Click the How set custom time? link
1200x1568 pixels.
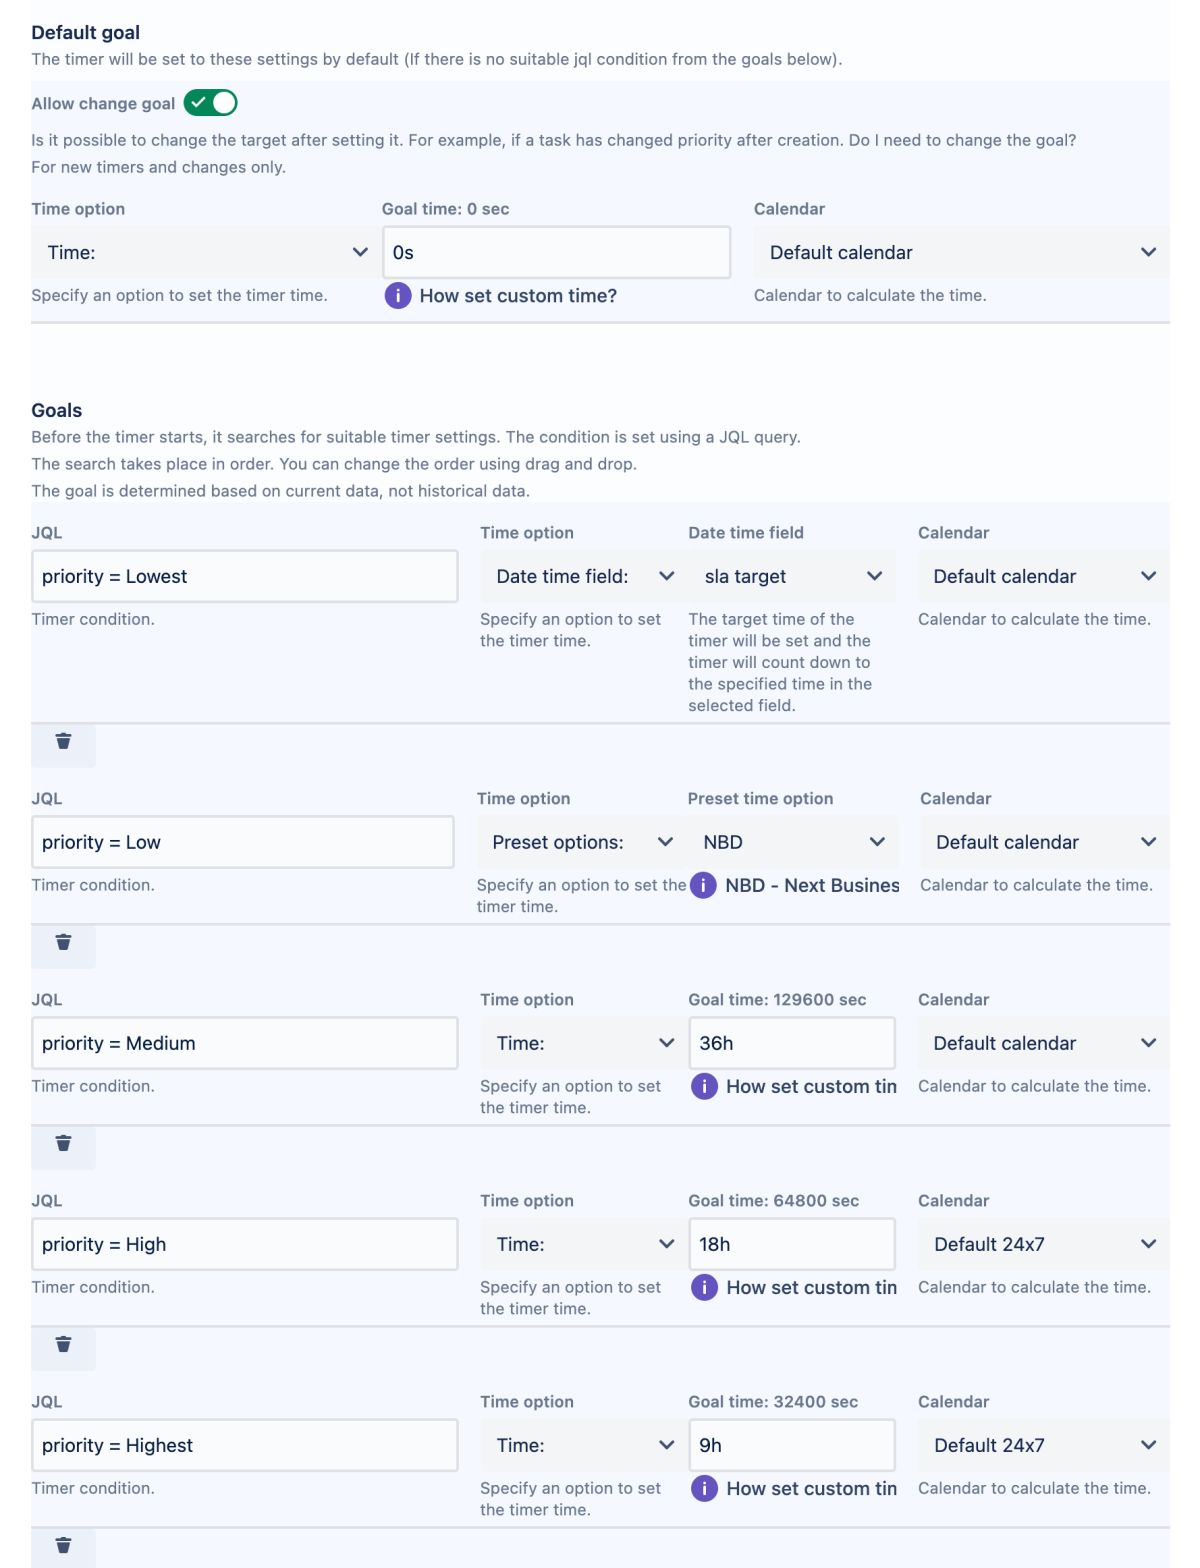point(518,296)
